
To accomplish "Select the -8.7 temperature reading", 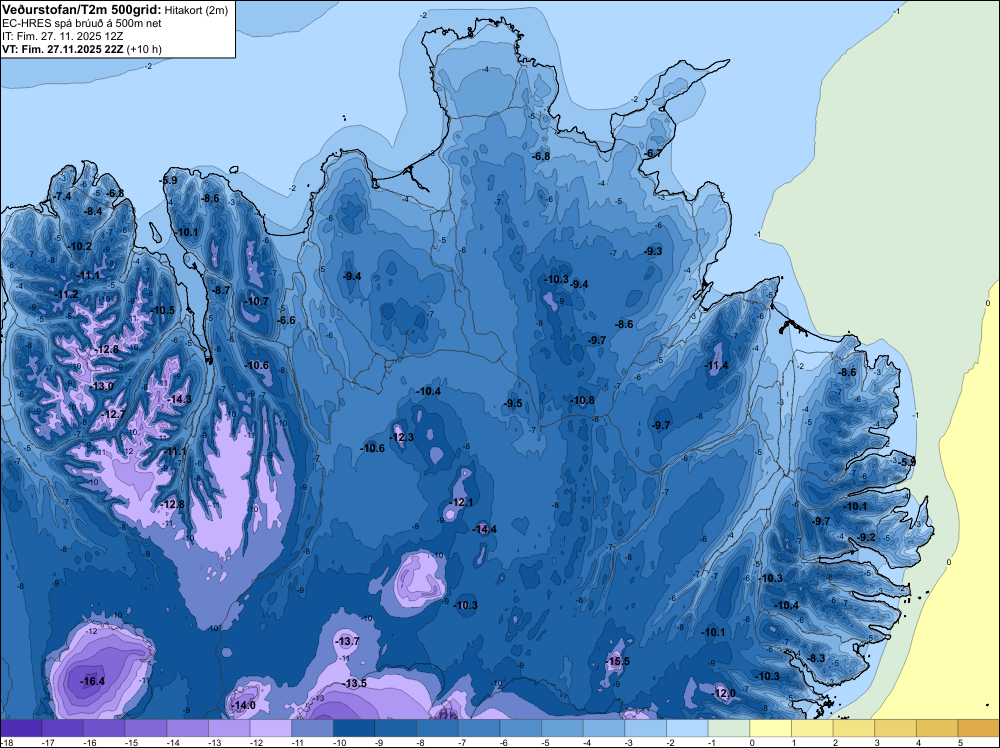I will click(x=221, y=290).
